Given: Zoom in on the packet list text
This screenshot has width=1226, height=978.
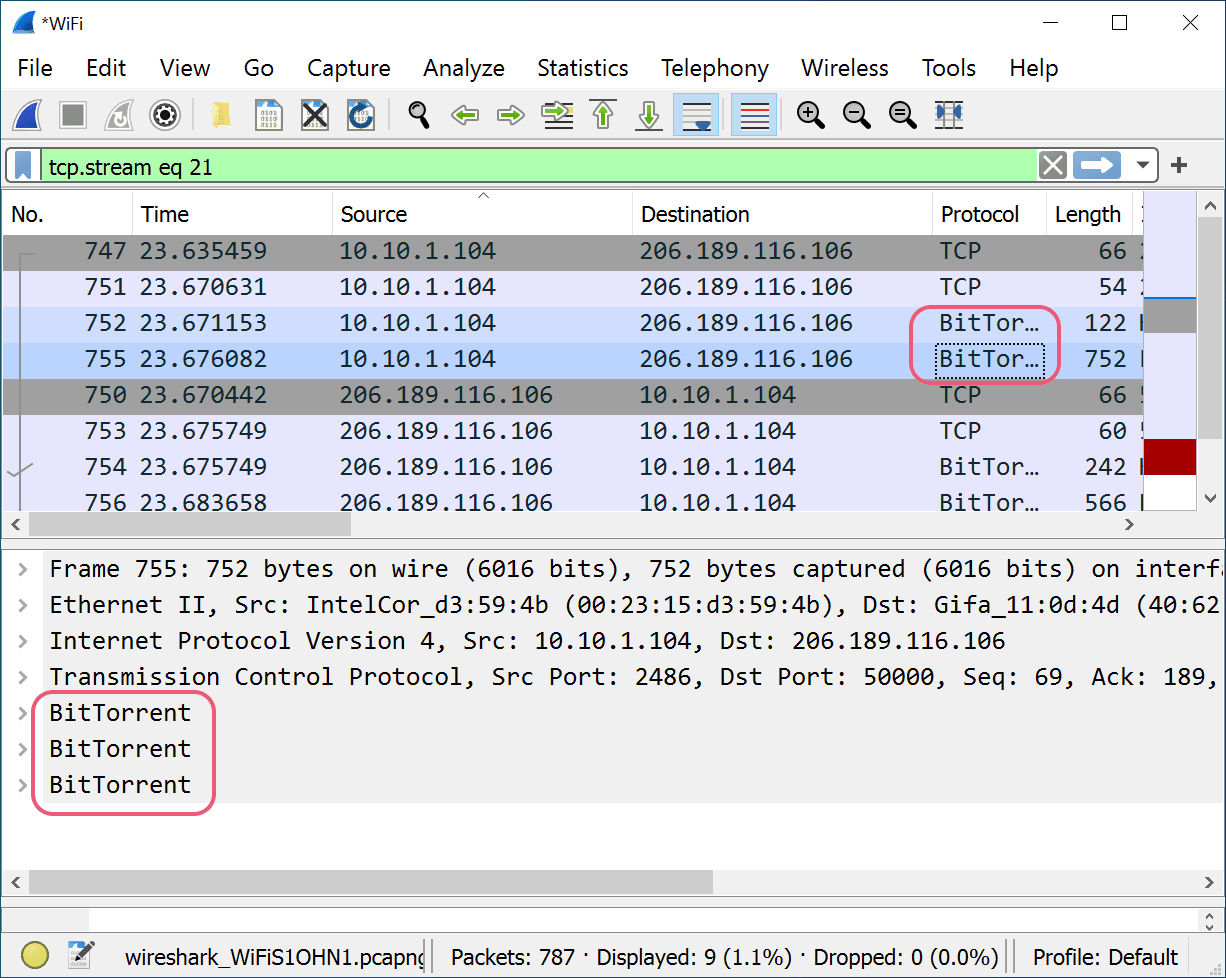Looking at the screenshot, I should [811, 114].
